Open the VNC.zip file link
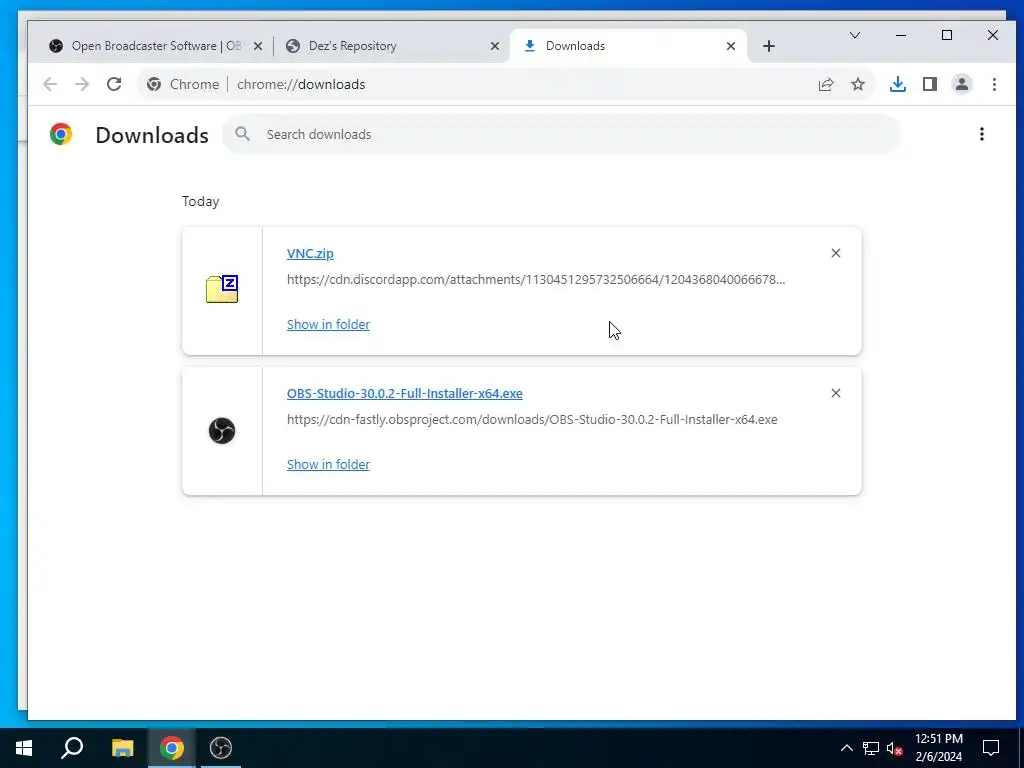 point(310,253)
